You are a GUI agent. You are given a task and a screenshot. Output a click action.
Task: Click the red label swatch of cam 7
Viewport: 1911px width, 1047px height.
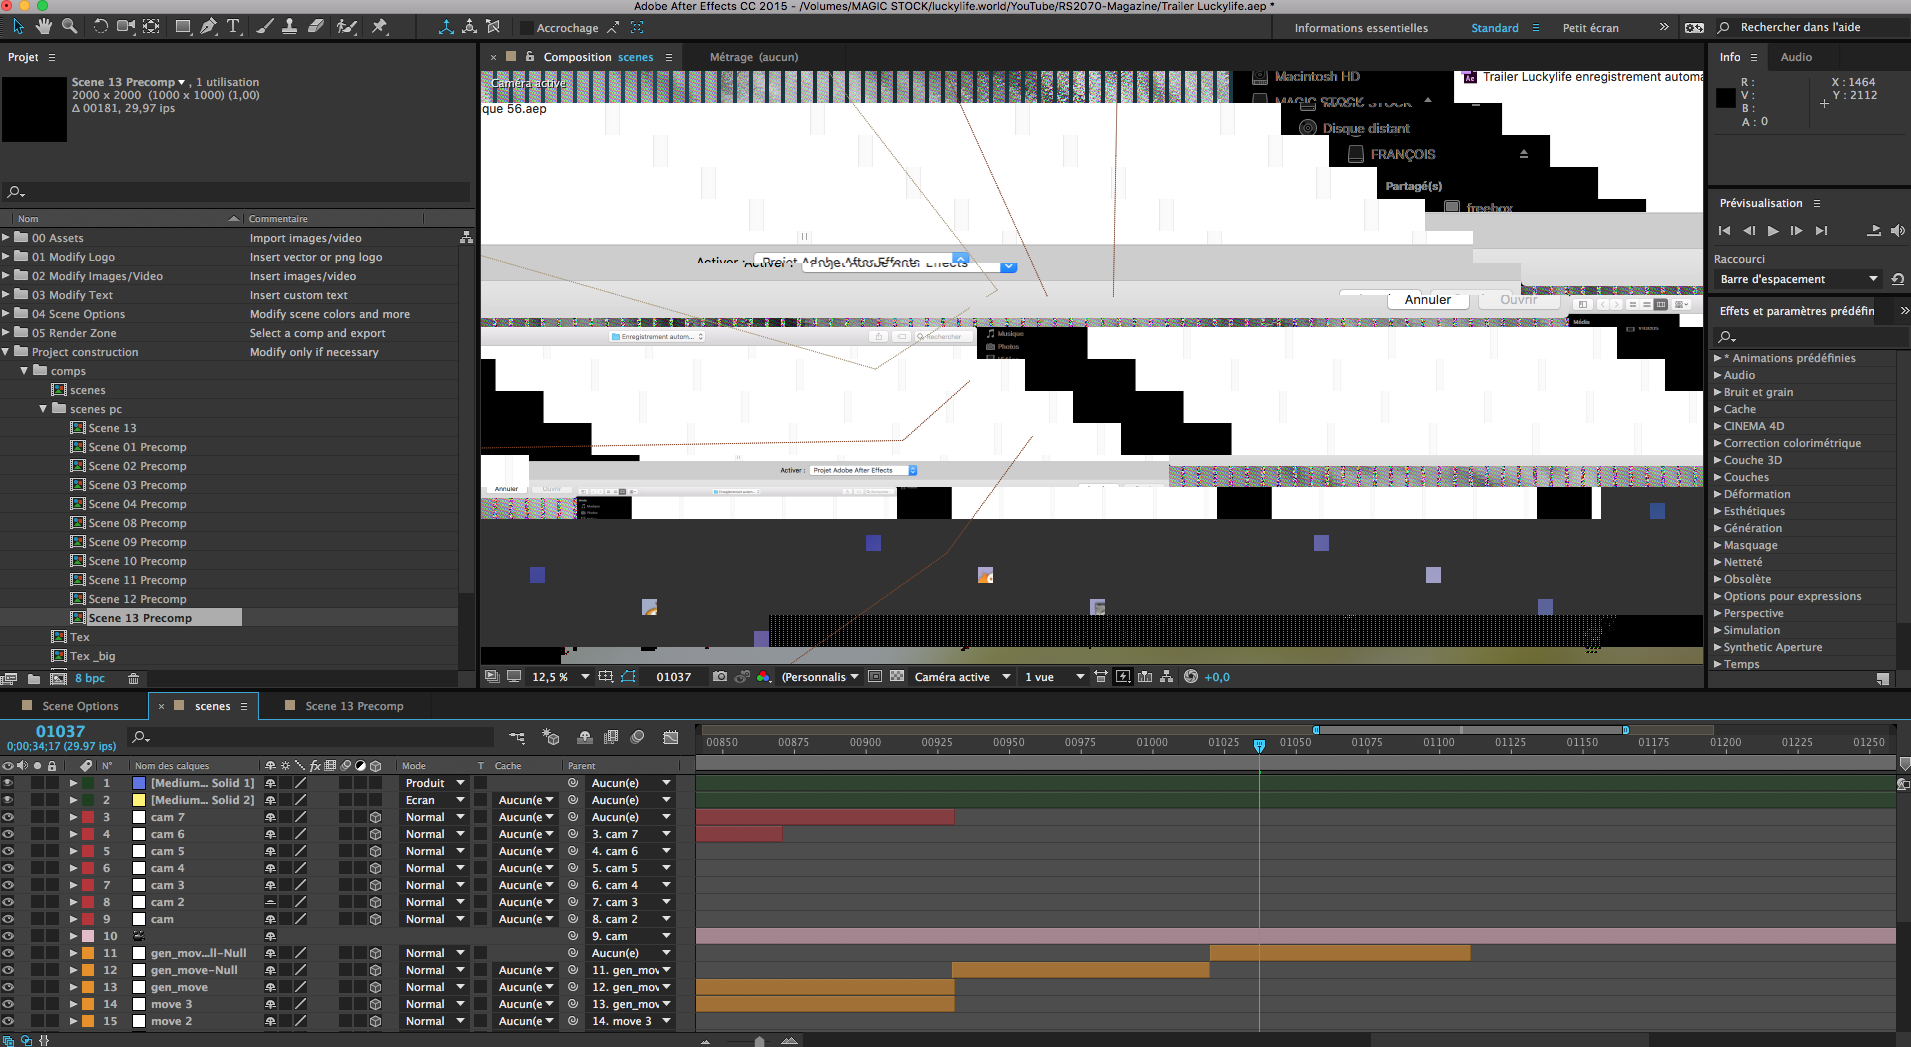click(x=88, y=817)
